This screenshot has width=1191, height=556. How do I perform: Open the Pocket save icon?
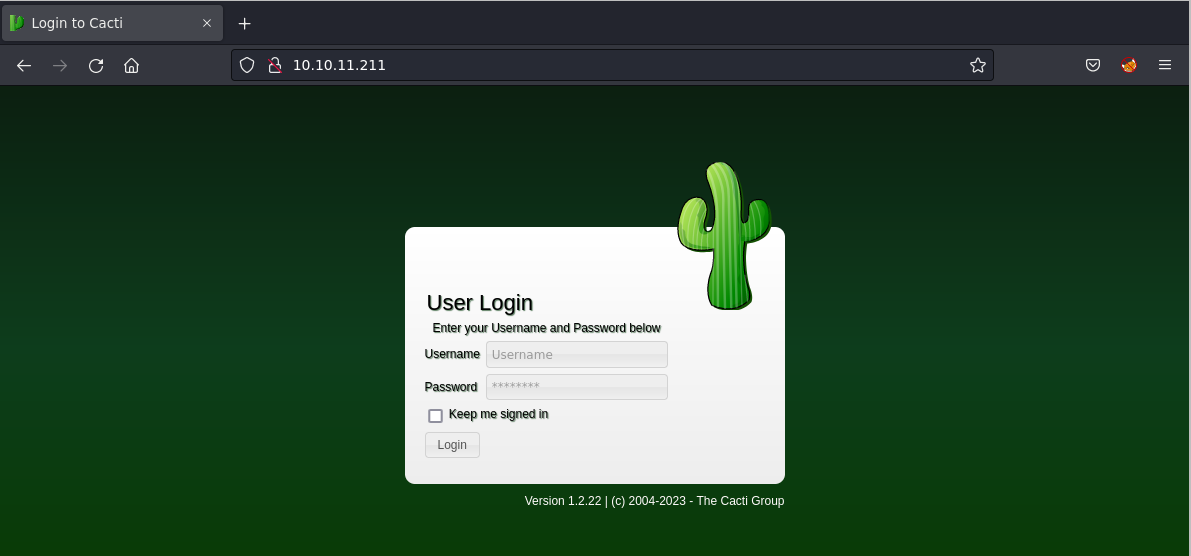(x=1092, y=65)
